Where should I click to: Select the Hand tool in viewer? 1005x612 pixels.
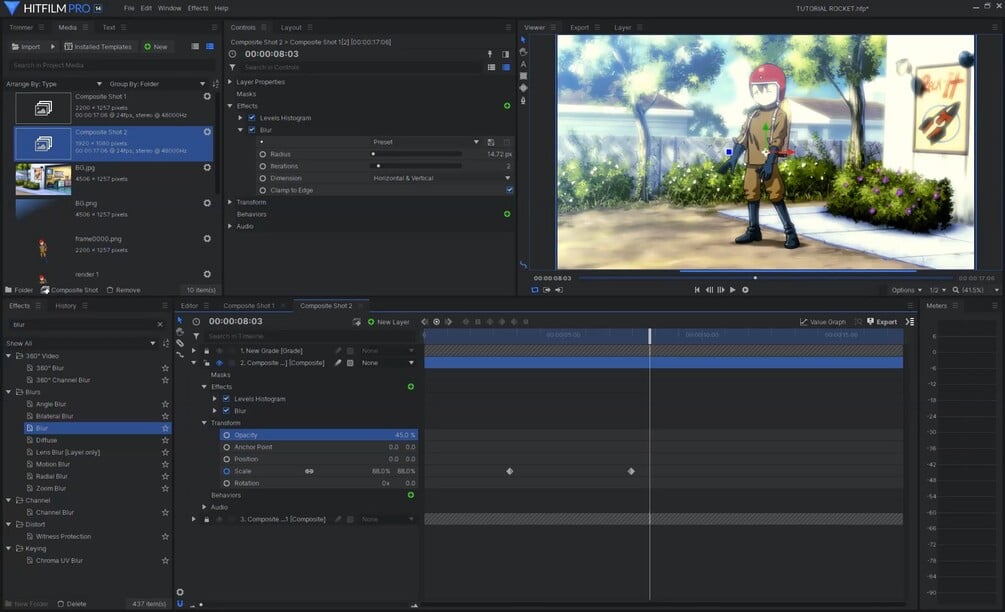[x=523, y=52]
